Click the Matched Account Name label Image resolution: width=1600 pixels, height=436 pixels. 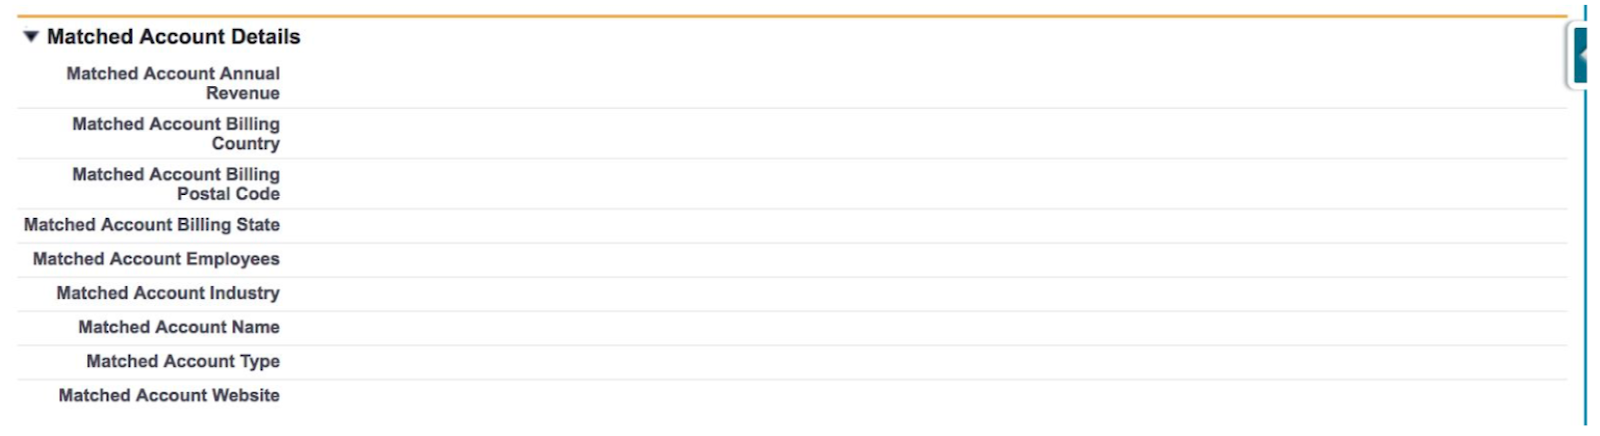pyautogui.click(x=179, y=327)
